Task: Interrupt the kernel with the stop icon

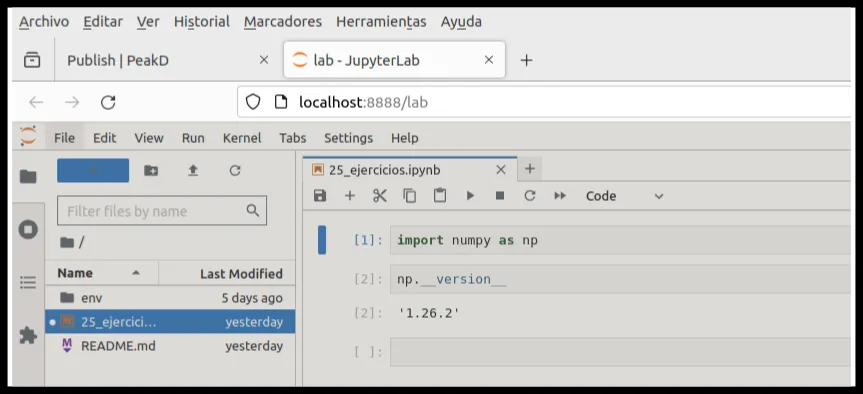Action: pyautogui.click(x=500, y=196)
